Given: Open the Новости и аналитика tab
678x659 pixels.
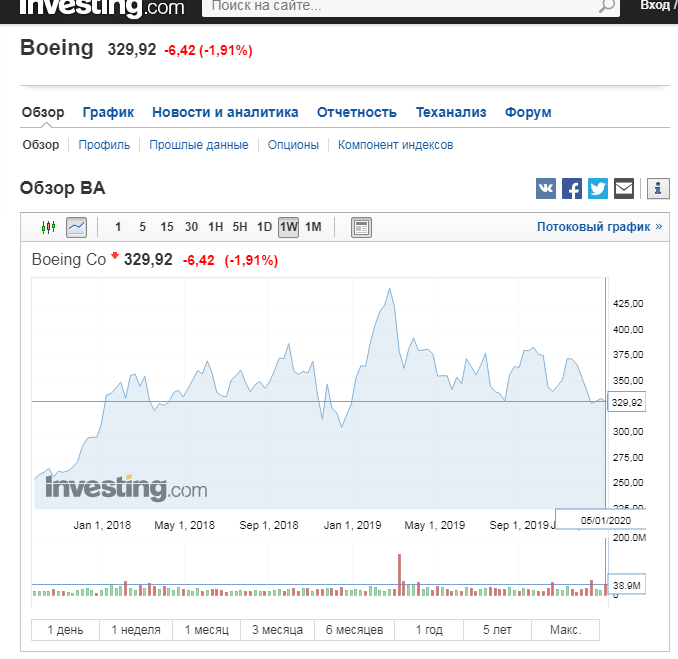Looking at the screenshot, I should tap(225, 112).
